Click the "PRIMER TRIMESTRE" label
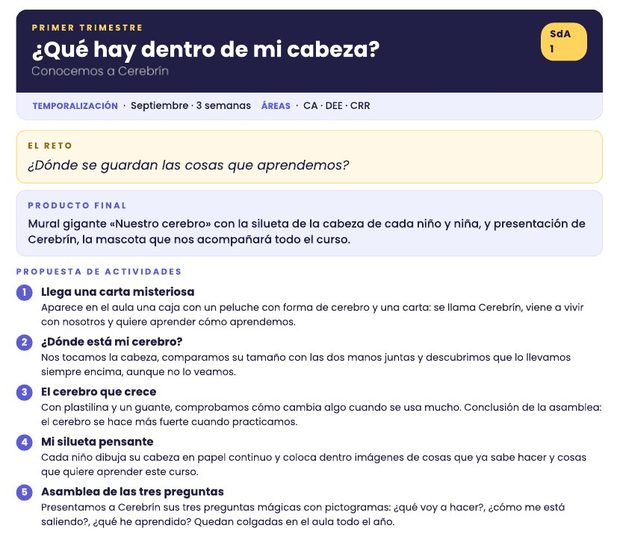Image resolution: width=620 pixels, height=534 pixels. [87, 28]
